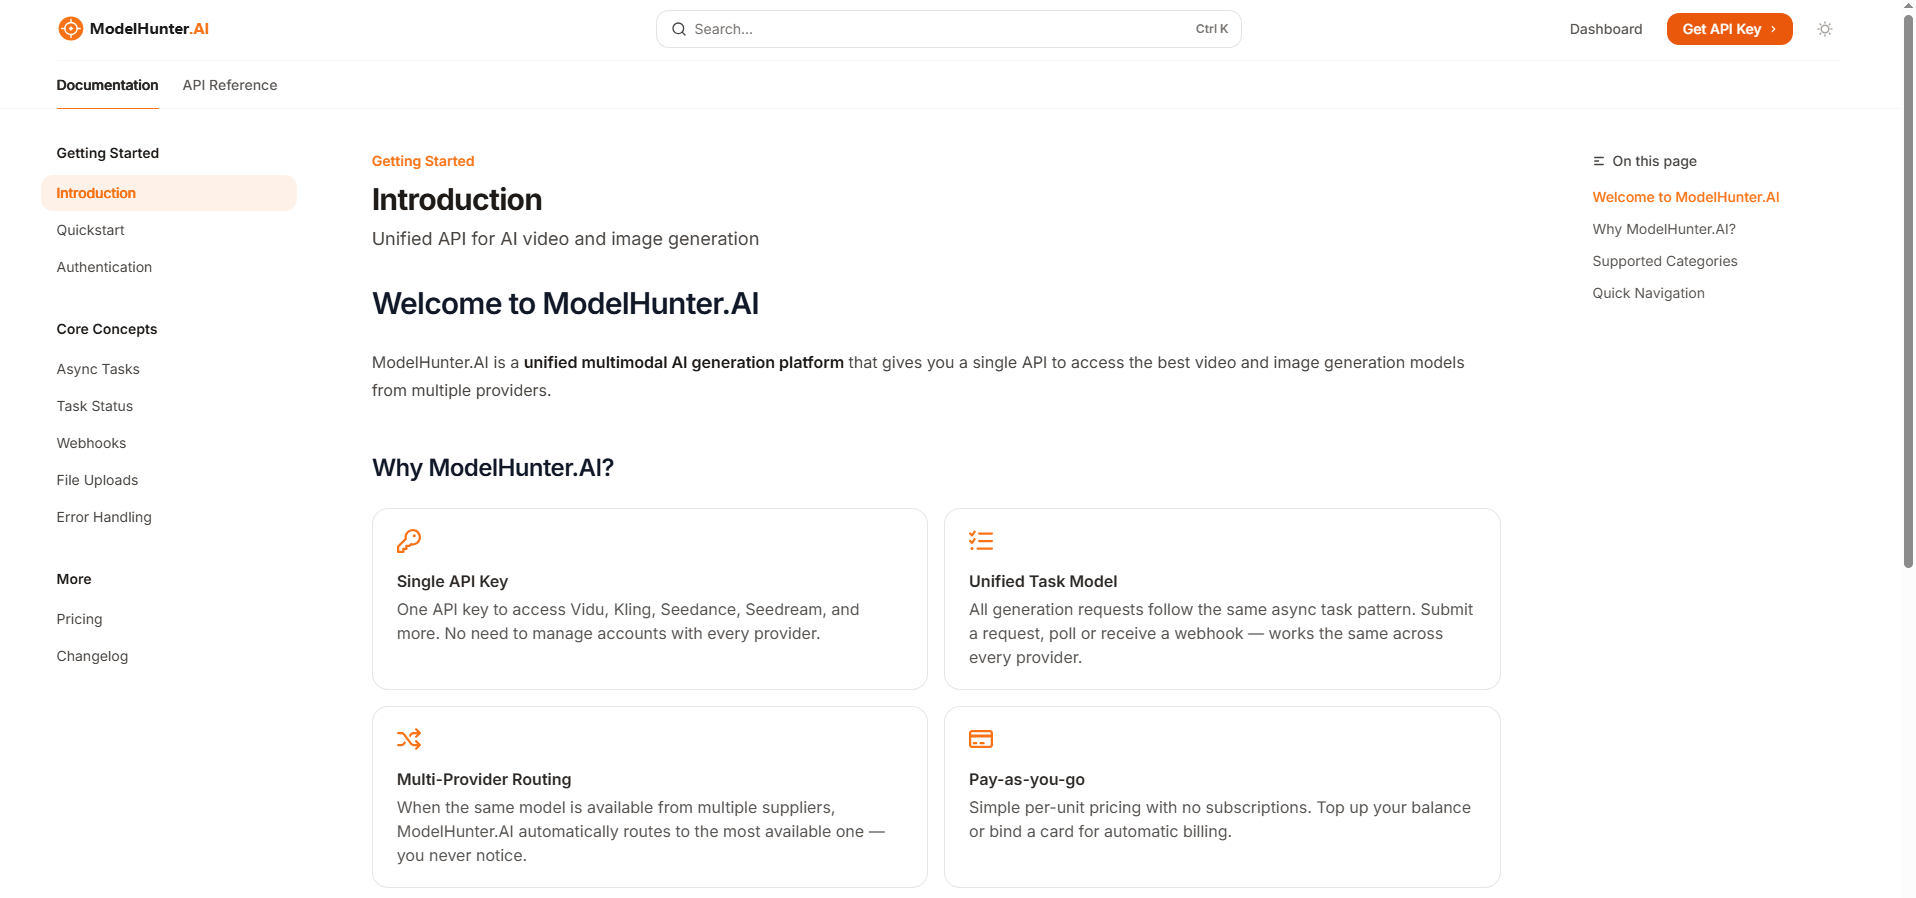Open the Dashboard link
Screen dimensions: 1916x898
[x=1606, y=29]
